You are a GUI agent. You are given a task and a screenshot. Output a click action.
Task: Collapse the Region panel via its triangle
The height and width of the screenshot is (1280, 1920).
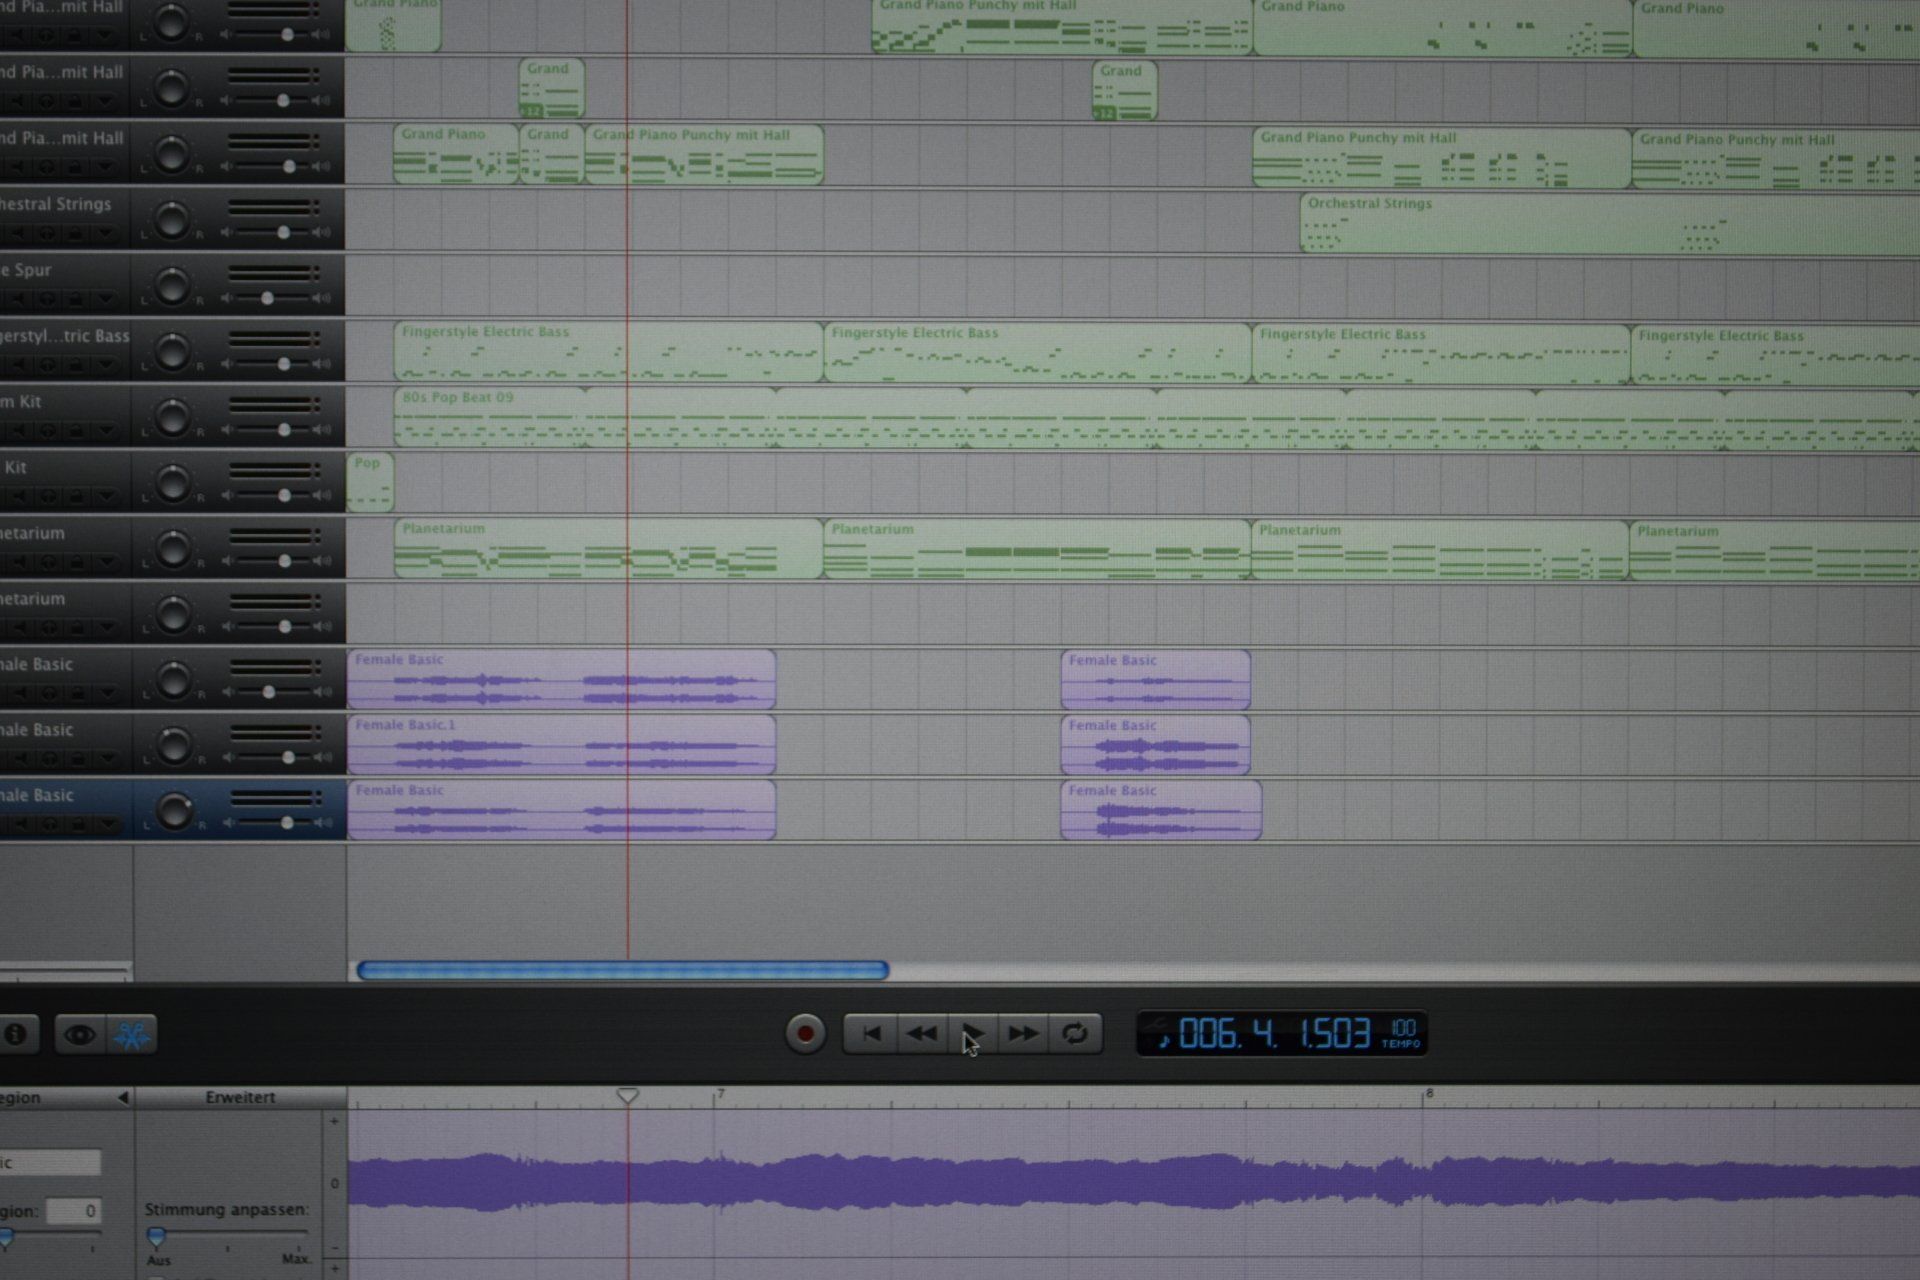(x=123, y=1098)
